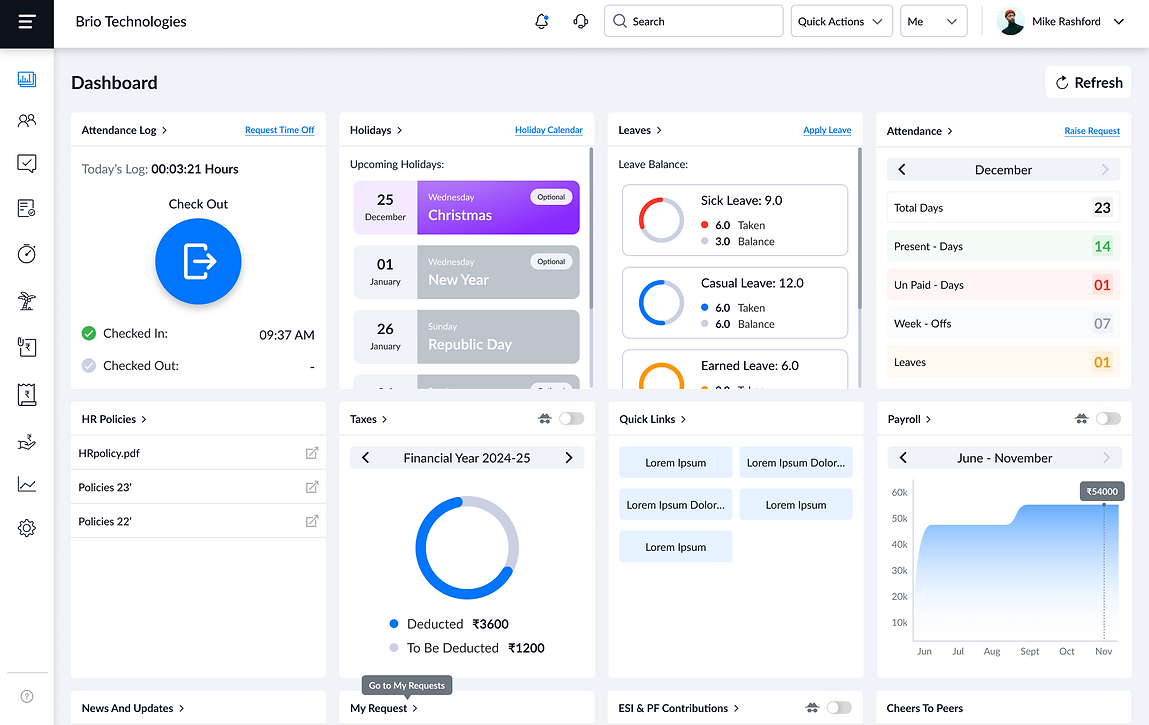Open the hamburger menu icon
The width and height of the screenshot is (1149, 725).
(x=26, y=21)
